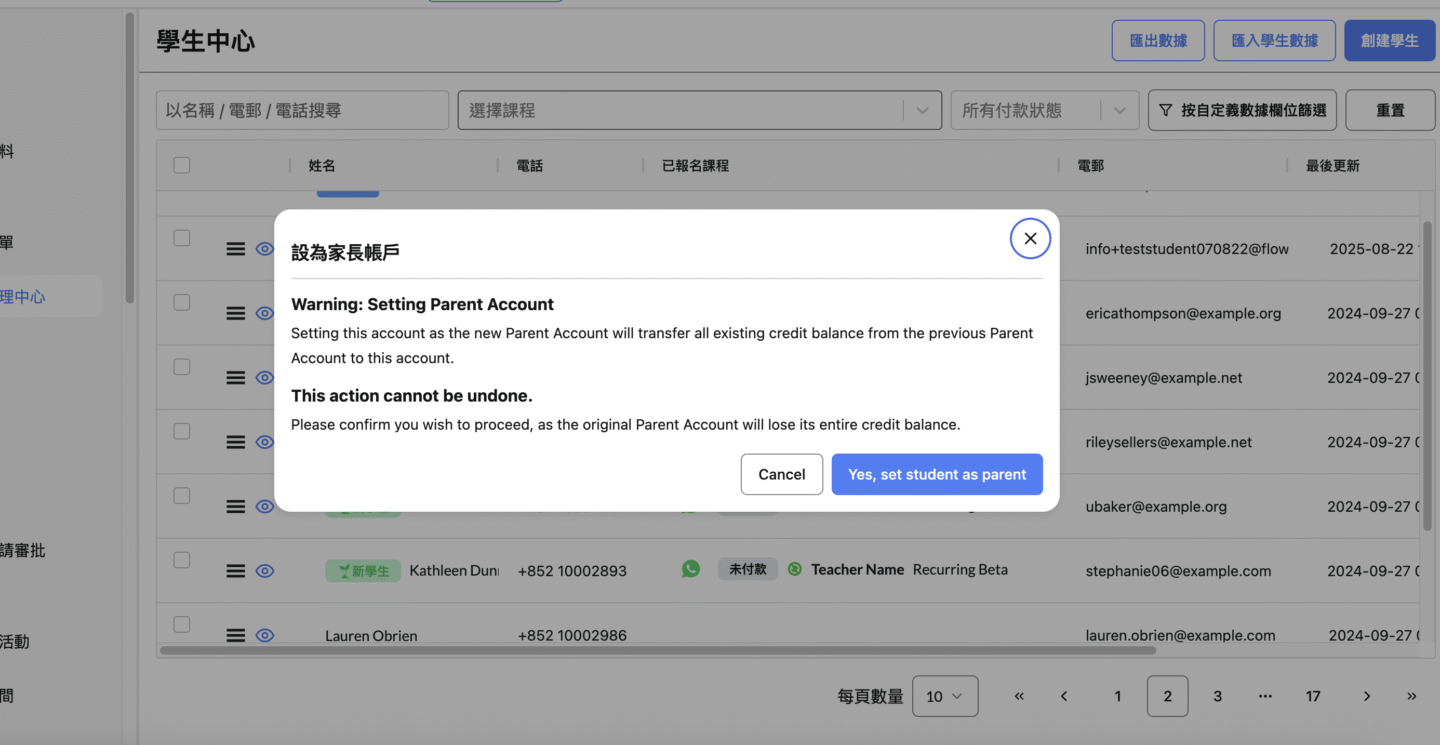Select checkbox for Lauren Obrien row

coord(182,625)
